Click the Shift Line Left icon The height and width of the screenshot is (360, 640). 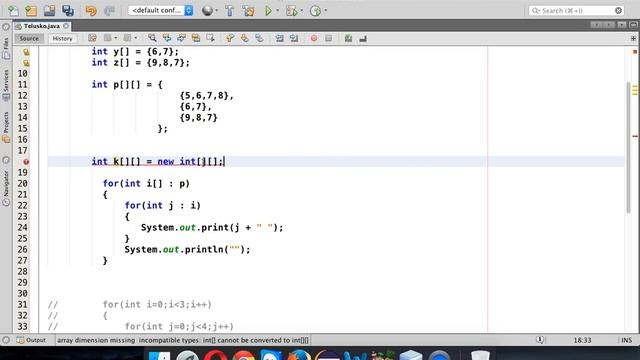pos(279,38)
